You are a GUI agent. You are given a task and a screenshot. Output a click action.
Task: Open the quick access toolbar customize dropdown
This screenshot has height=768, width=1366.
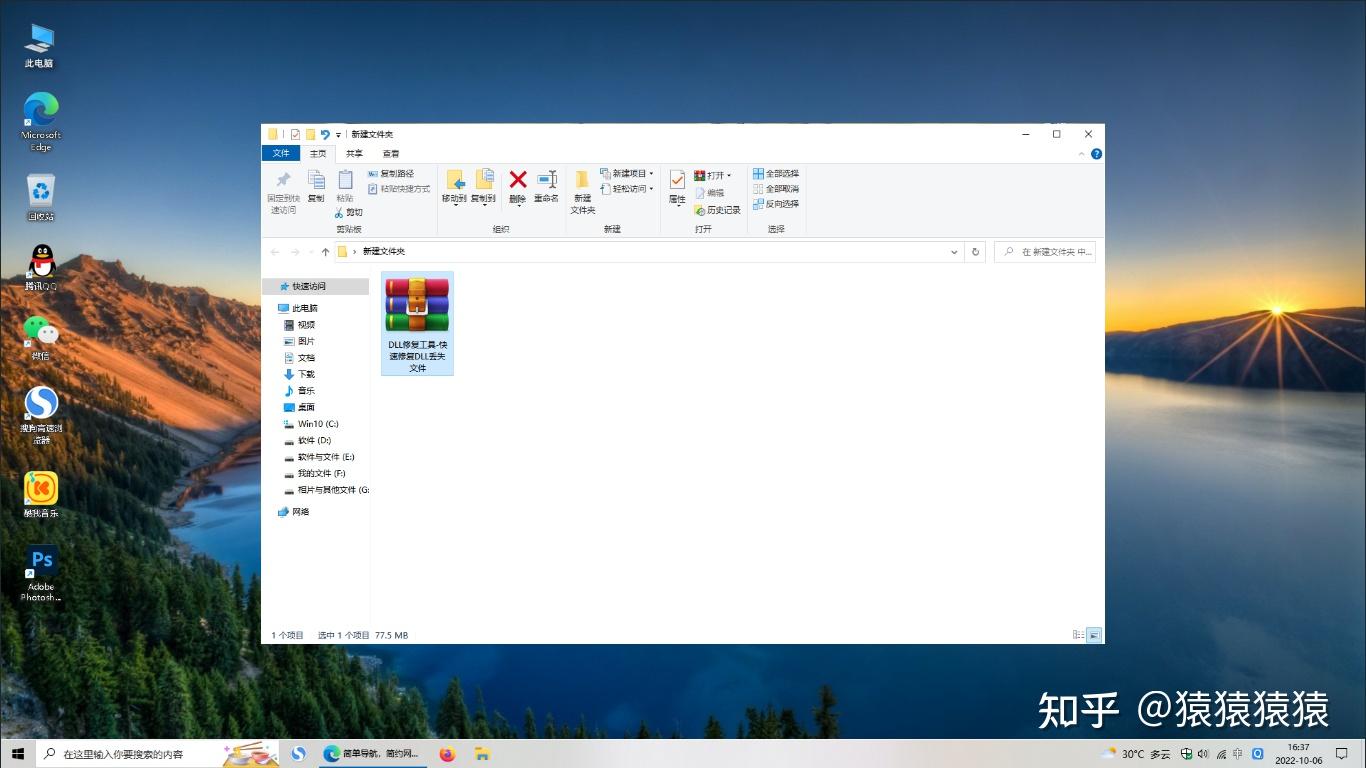(x=339, y=134)
